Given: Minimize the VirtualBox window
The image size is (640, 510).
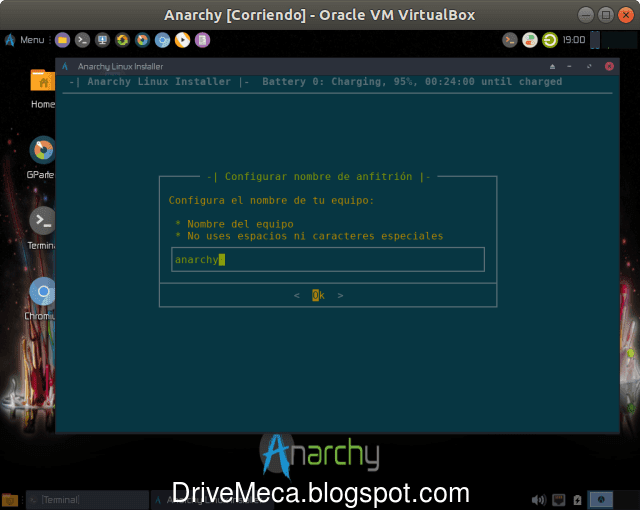Looking at the screenshot, I should 586,15.
